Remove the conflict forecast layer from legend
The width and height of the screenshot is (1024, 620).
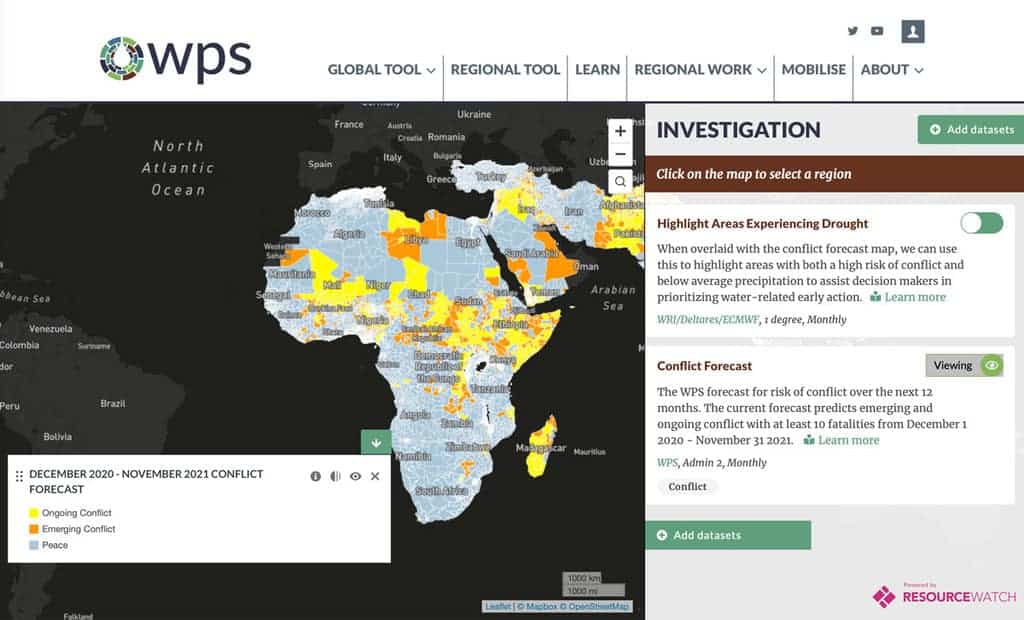[375, 476]
